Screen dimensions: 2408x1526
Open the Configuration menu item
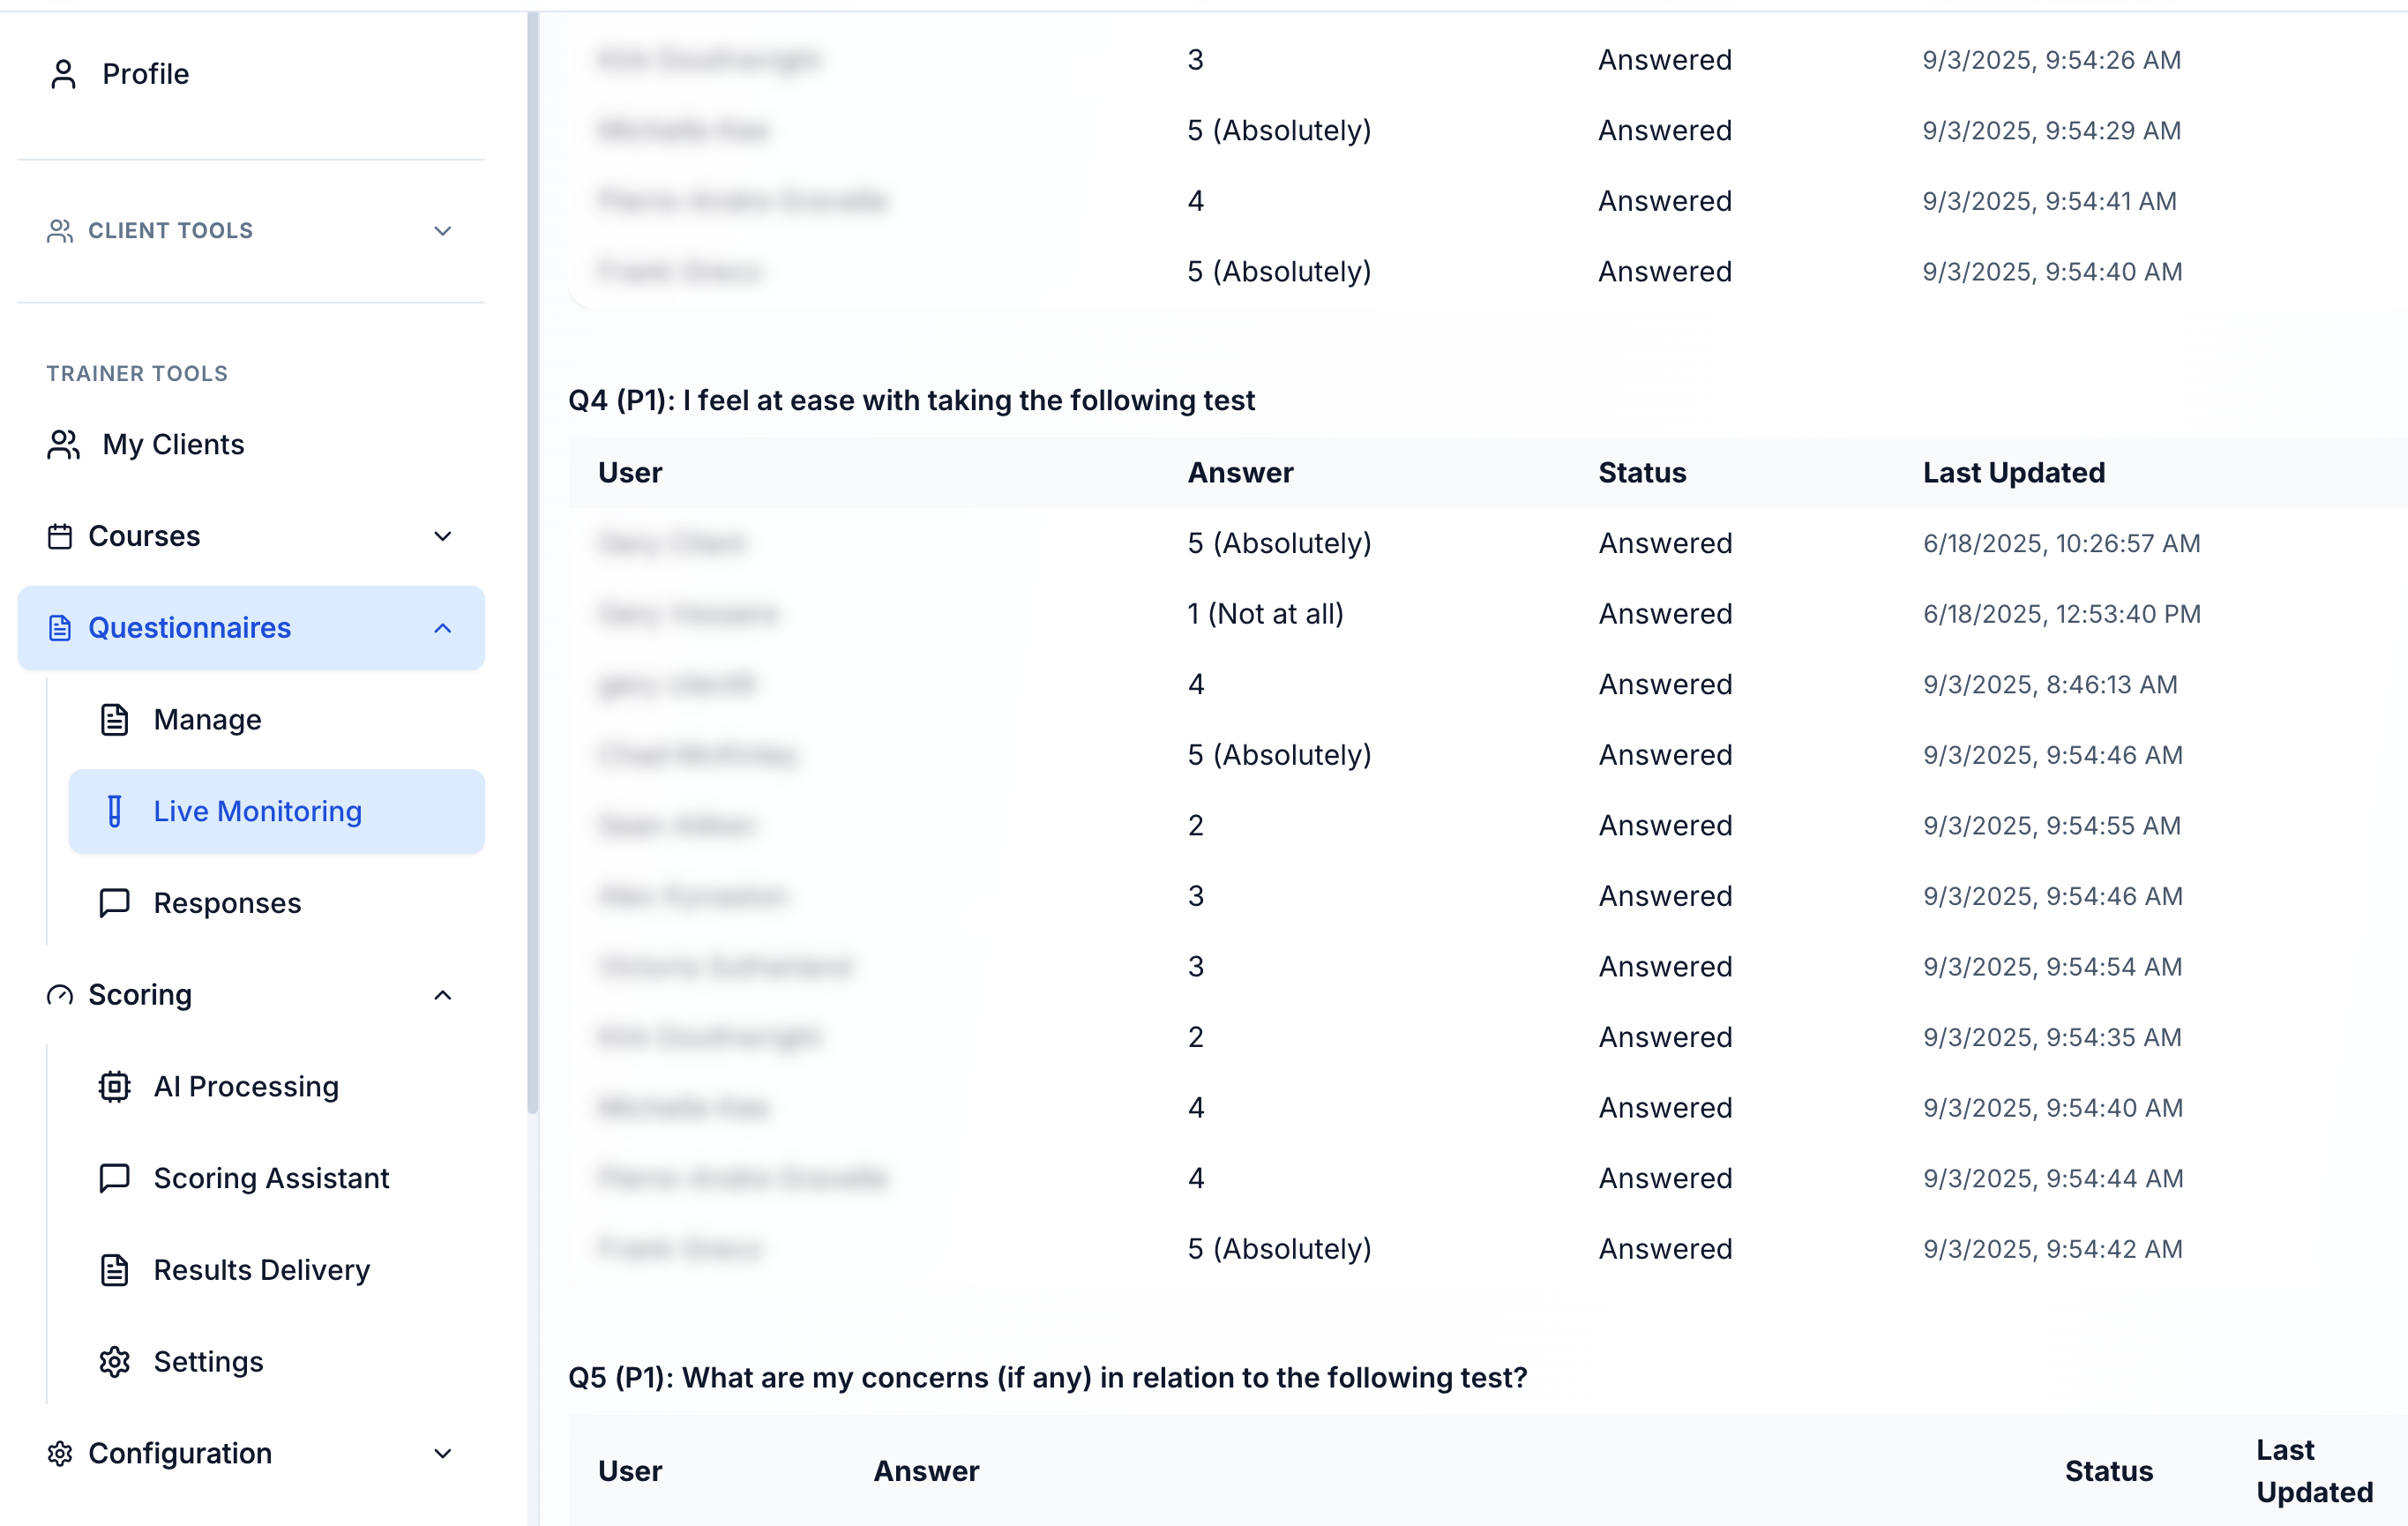coord(180,1453)
